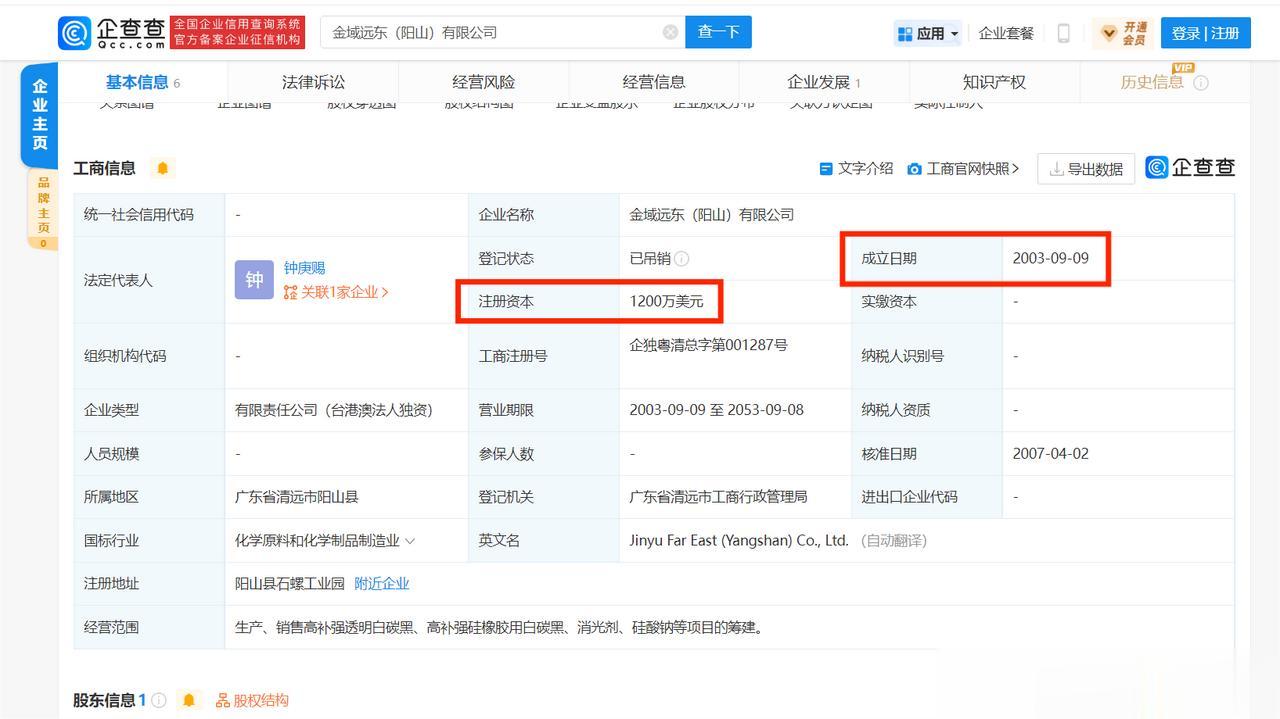Click the mobile phone icon in header
Viewport: 1280px width, 719px height.
[x=1063, y=33]
